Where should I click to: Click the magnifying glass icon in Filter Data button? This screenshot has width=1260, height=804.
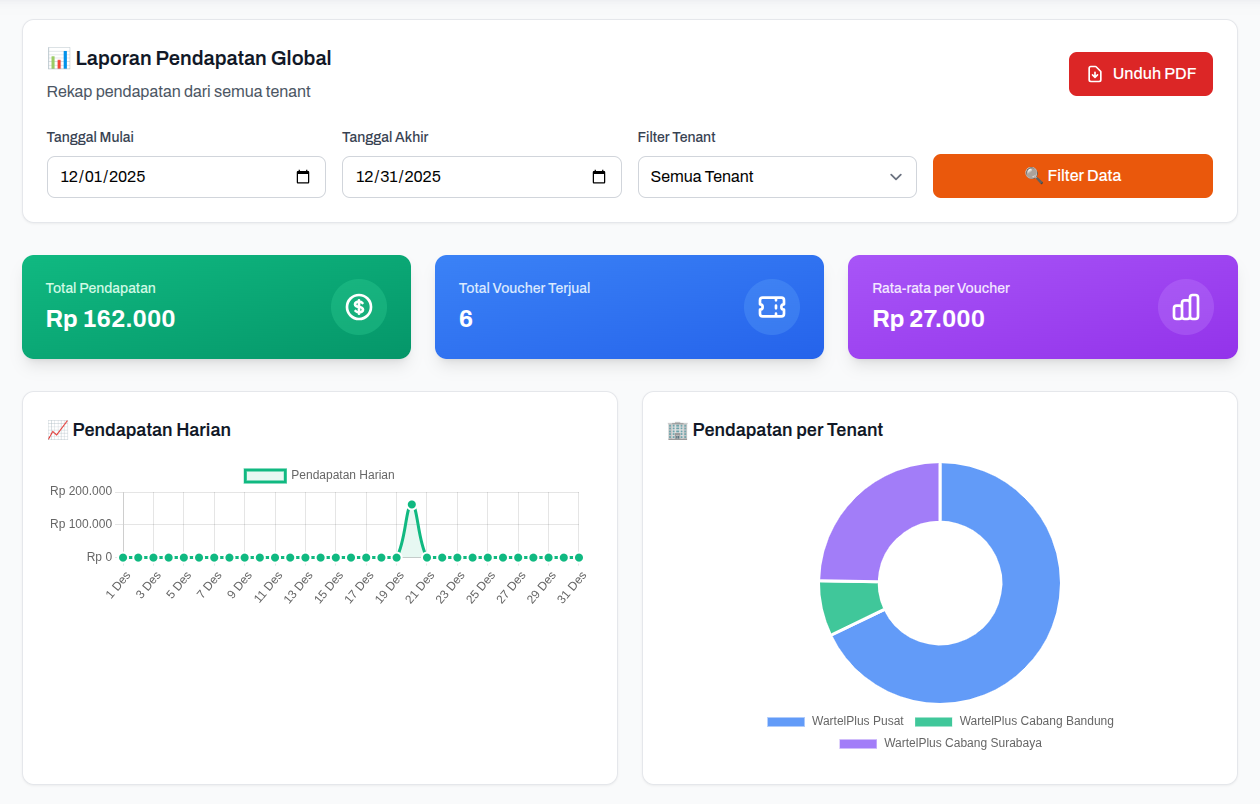click(x=1034, y=175)
